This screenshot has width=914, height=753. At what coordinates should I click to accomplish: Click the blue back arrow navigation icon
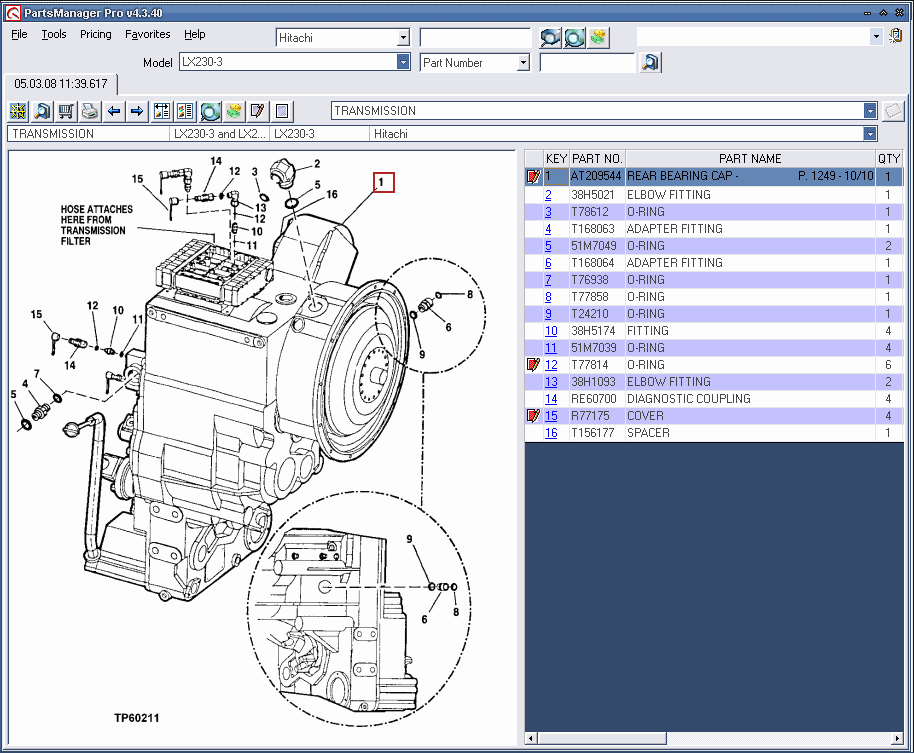[114, 111]
